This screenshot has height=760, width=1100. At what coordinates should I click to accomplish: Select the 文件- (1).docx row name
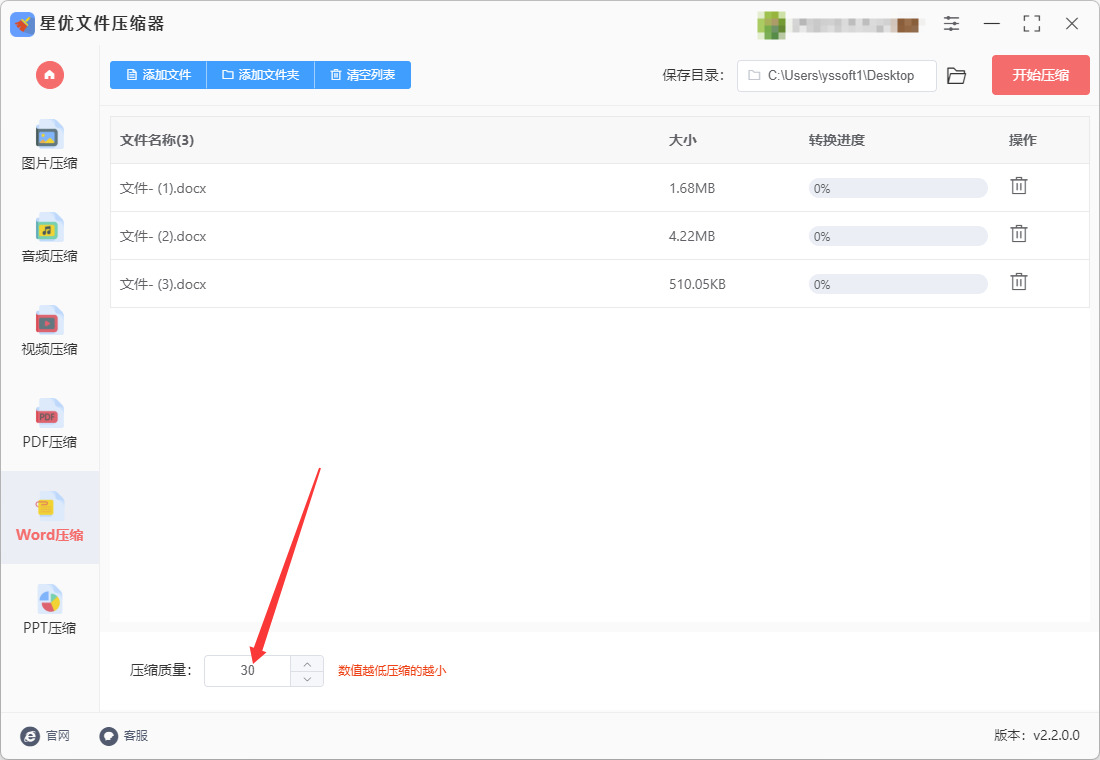click(163, 188)
